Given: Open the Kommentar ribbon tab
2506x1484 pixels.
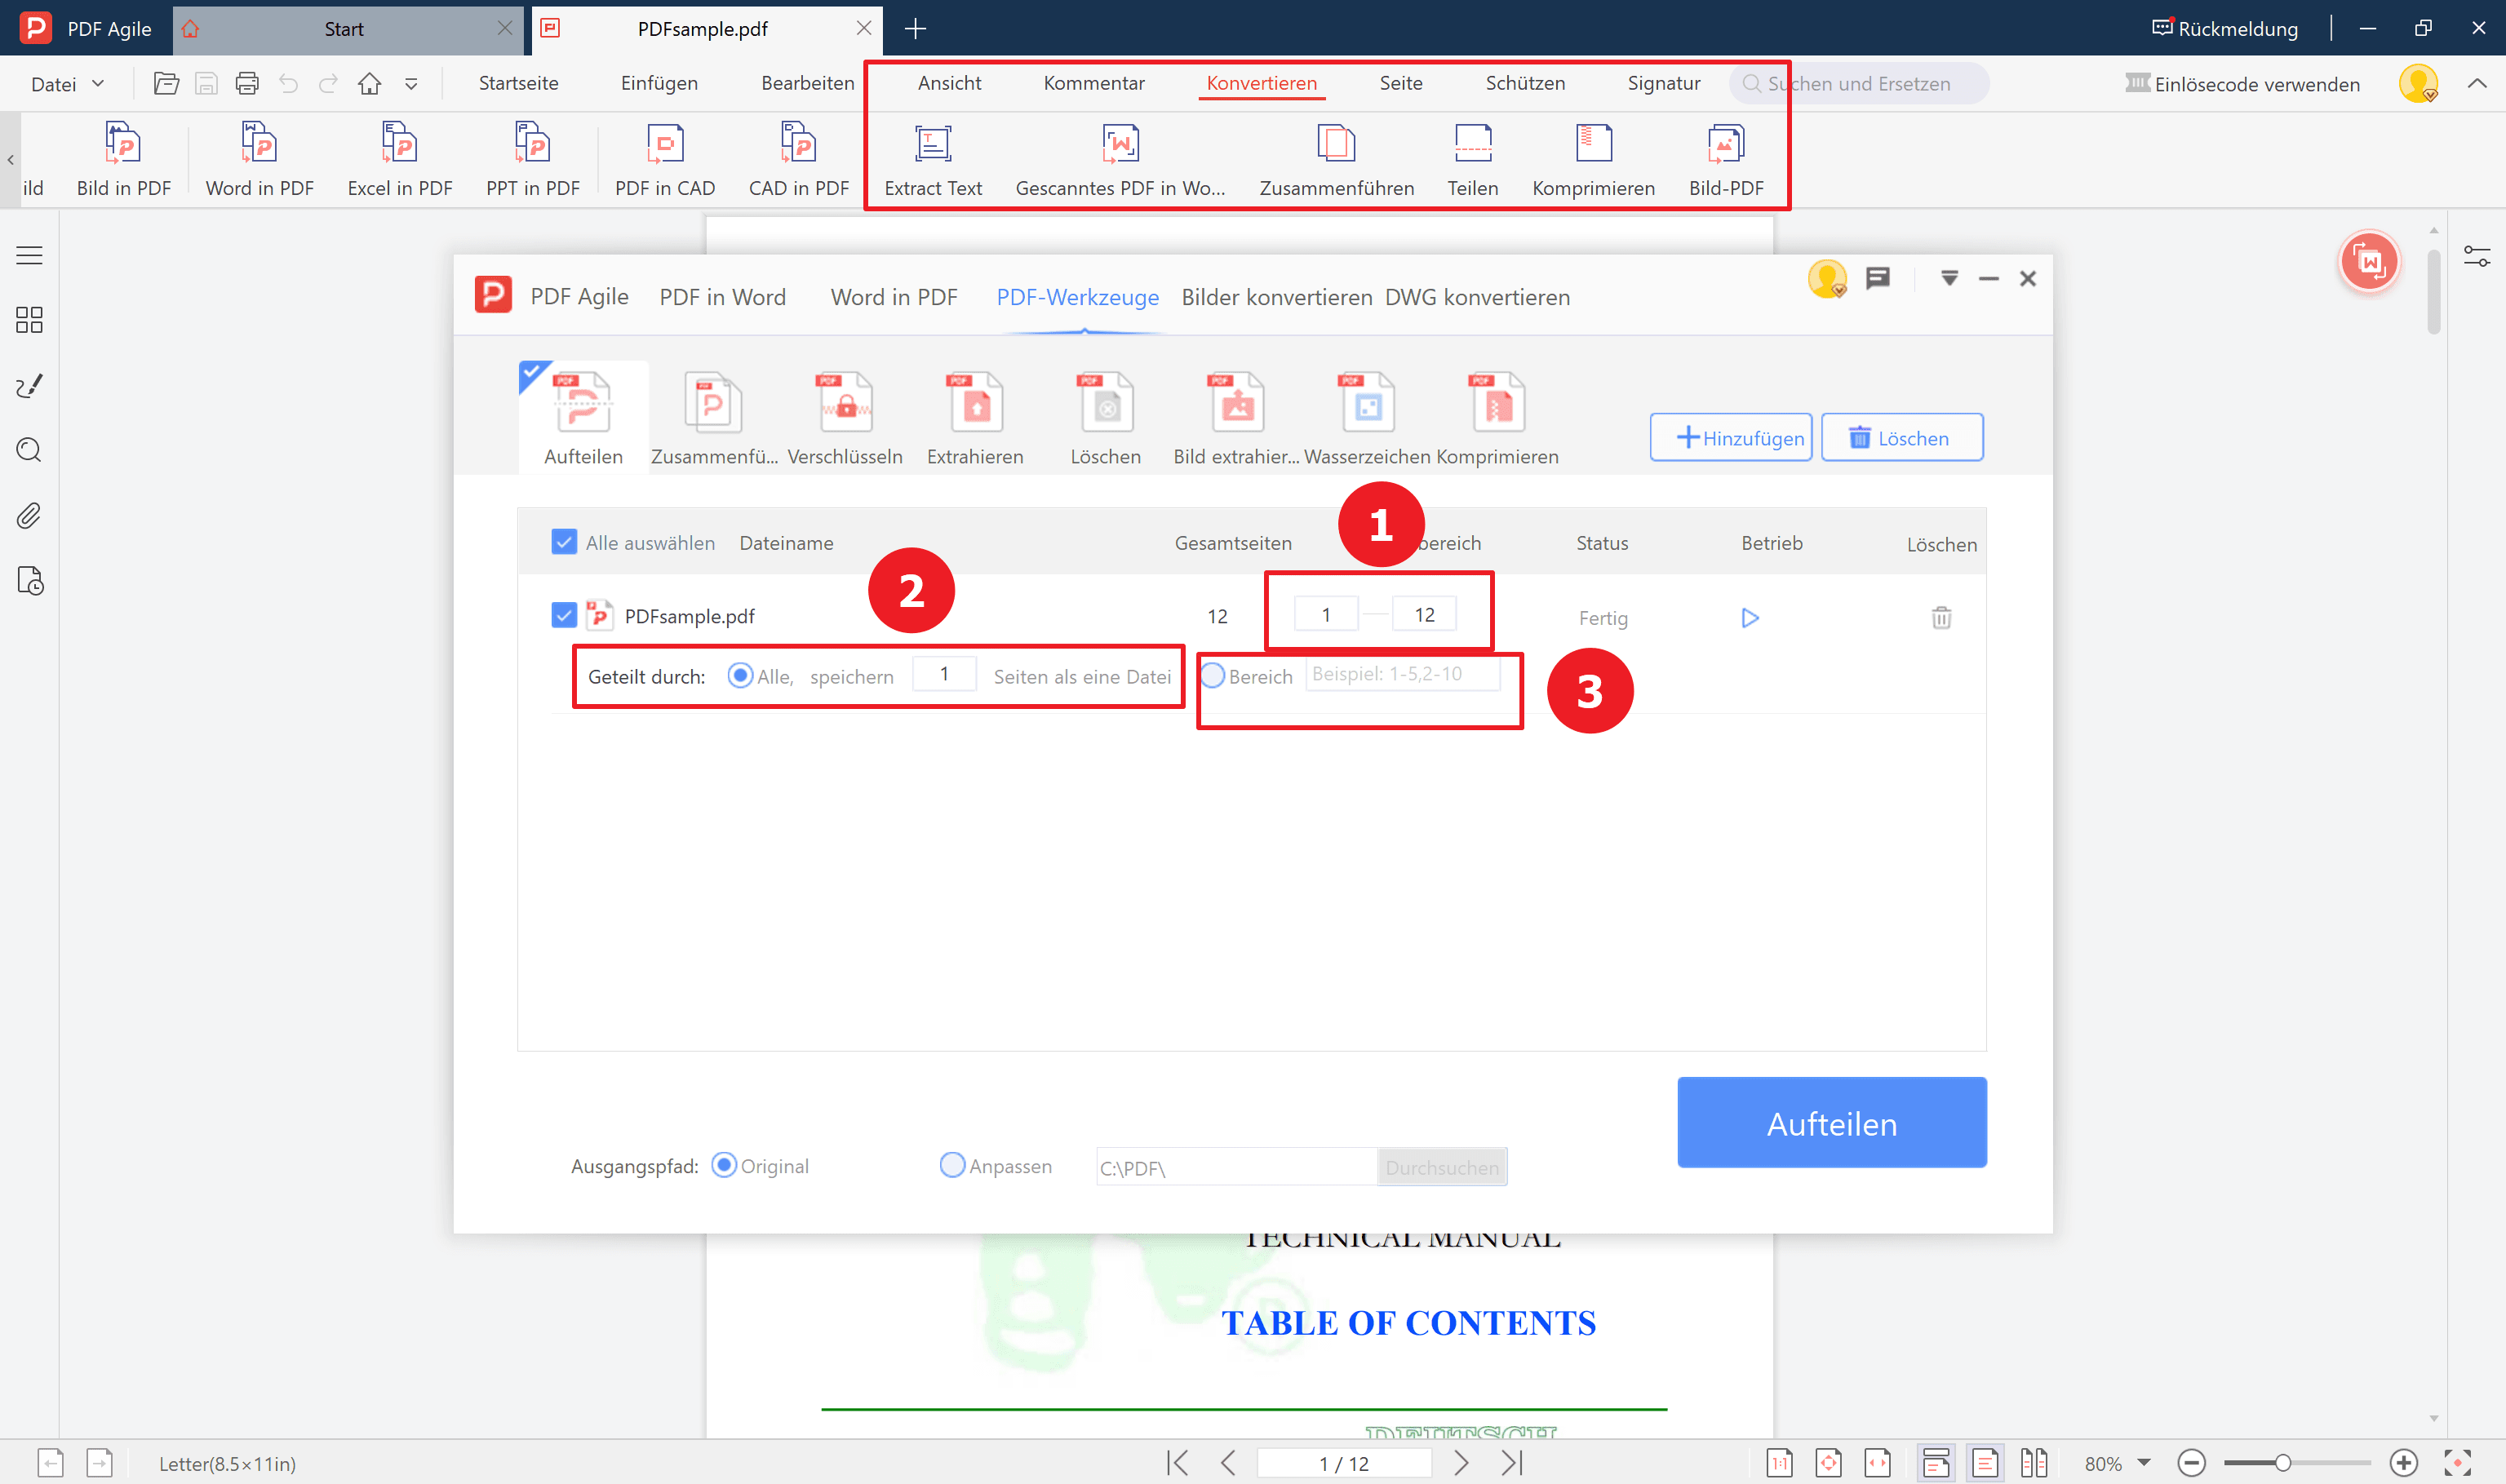Looking at the screenshot, I should click(x=1094, y=83).
